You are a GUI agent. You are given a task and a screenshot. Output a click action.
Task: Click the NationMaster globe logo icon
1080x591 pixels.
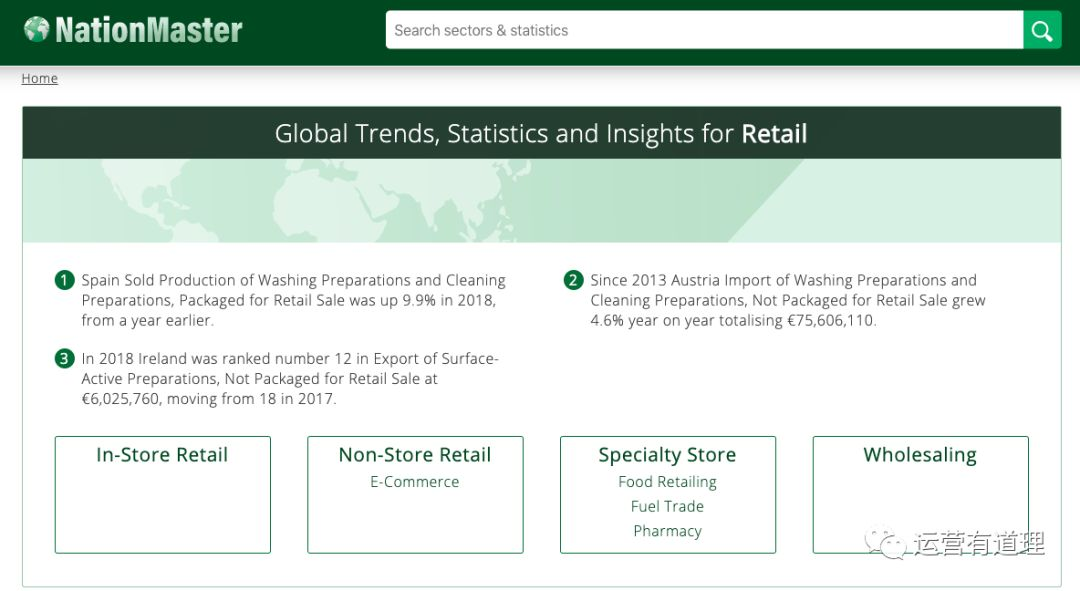click(x=37, y=29)
